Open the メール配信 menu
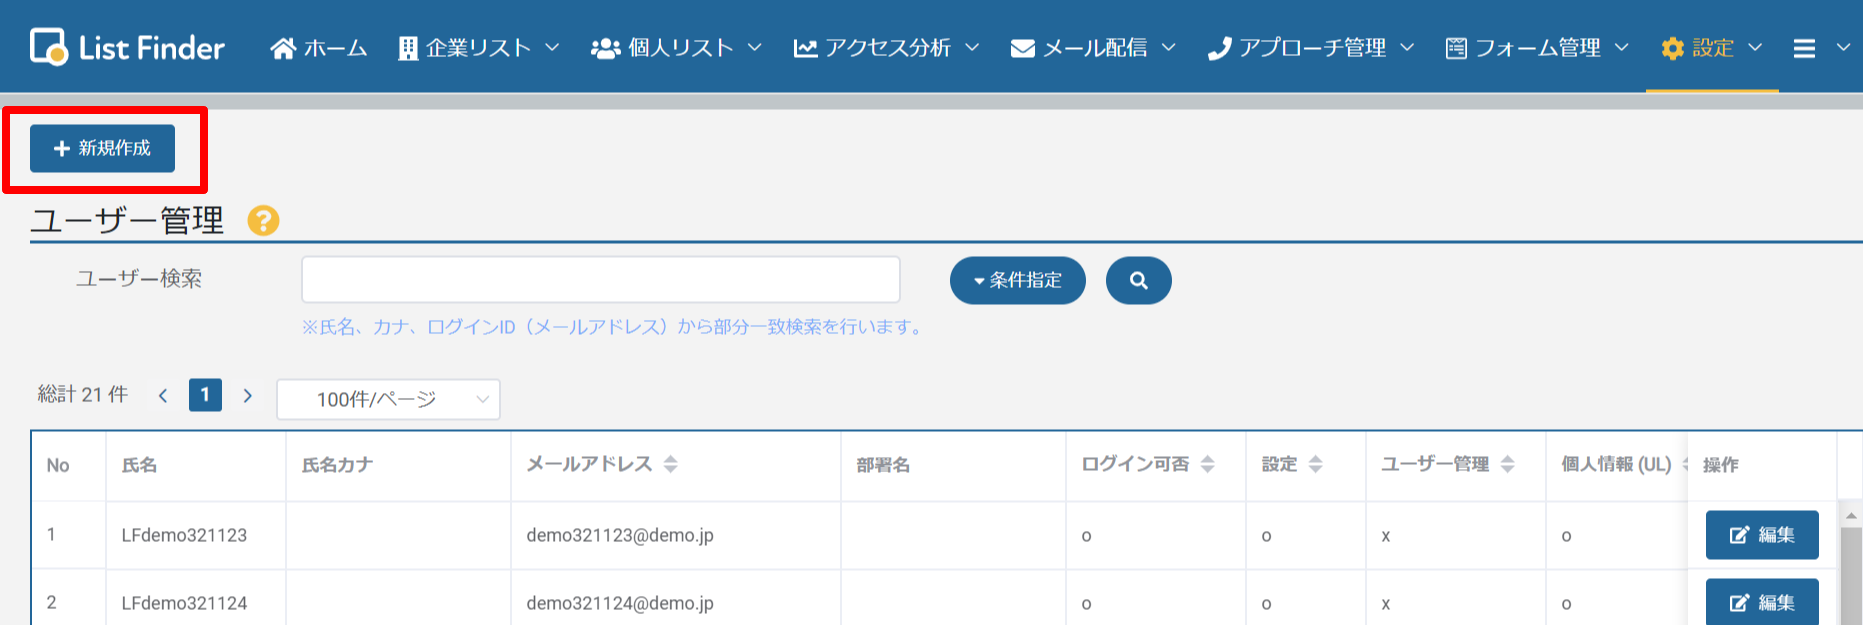Viewport: 1863px width, 625px height. tap(1092, 48)
